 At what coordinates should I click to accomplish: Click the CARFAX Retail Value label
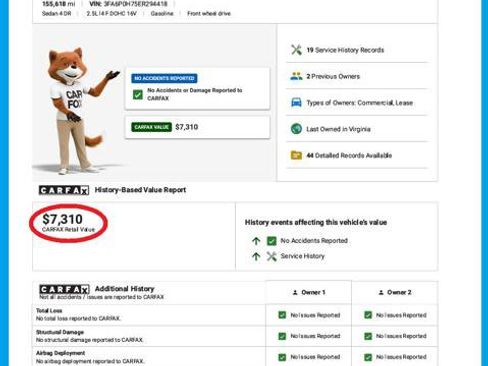[x=68, y=229]
